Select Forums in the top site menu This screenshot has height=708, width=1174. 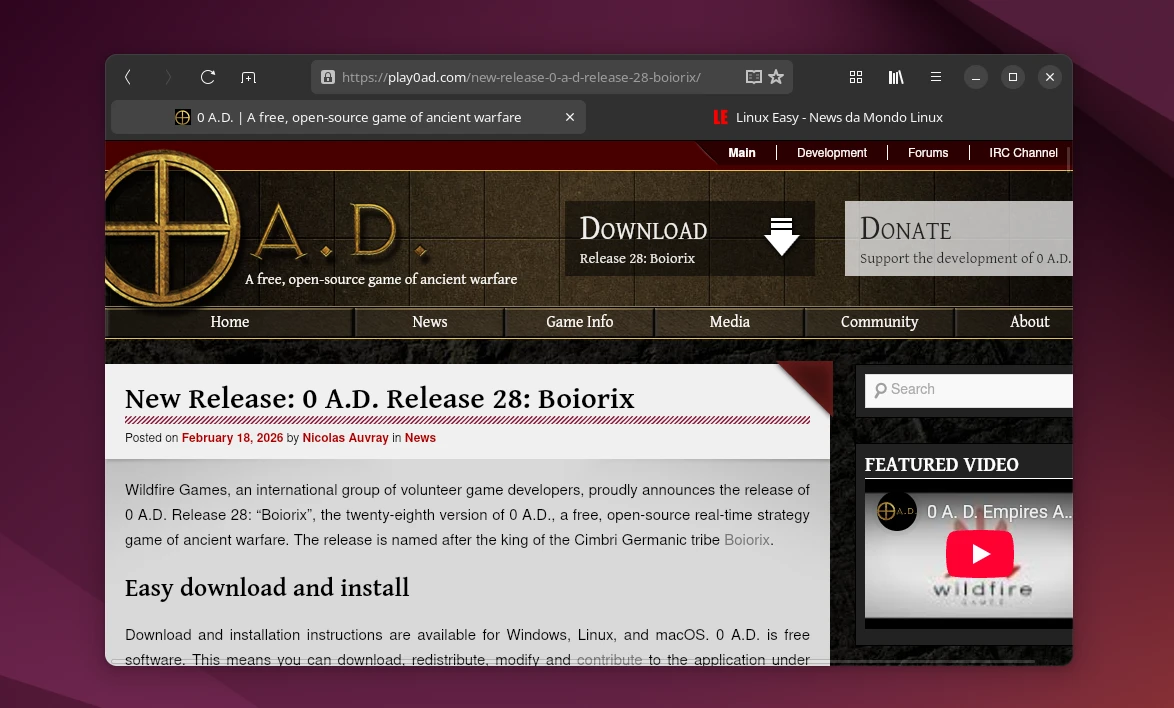click(928, 153)
